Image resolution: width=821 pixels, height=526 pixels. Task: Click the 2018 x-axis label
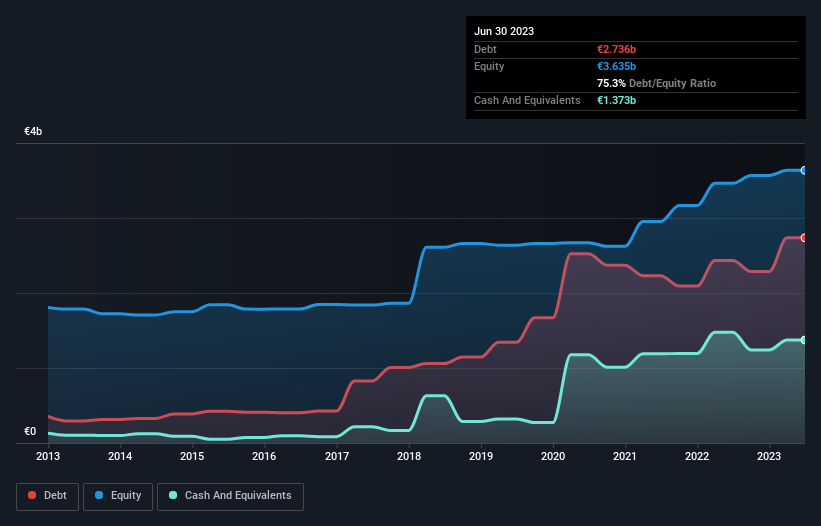(409, 456)
